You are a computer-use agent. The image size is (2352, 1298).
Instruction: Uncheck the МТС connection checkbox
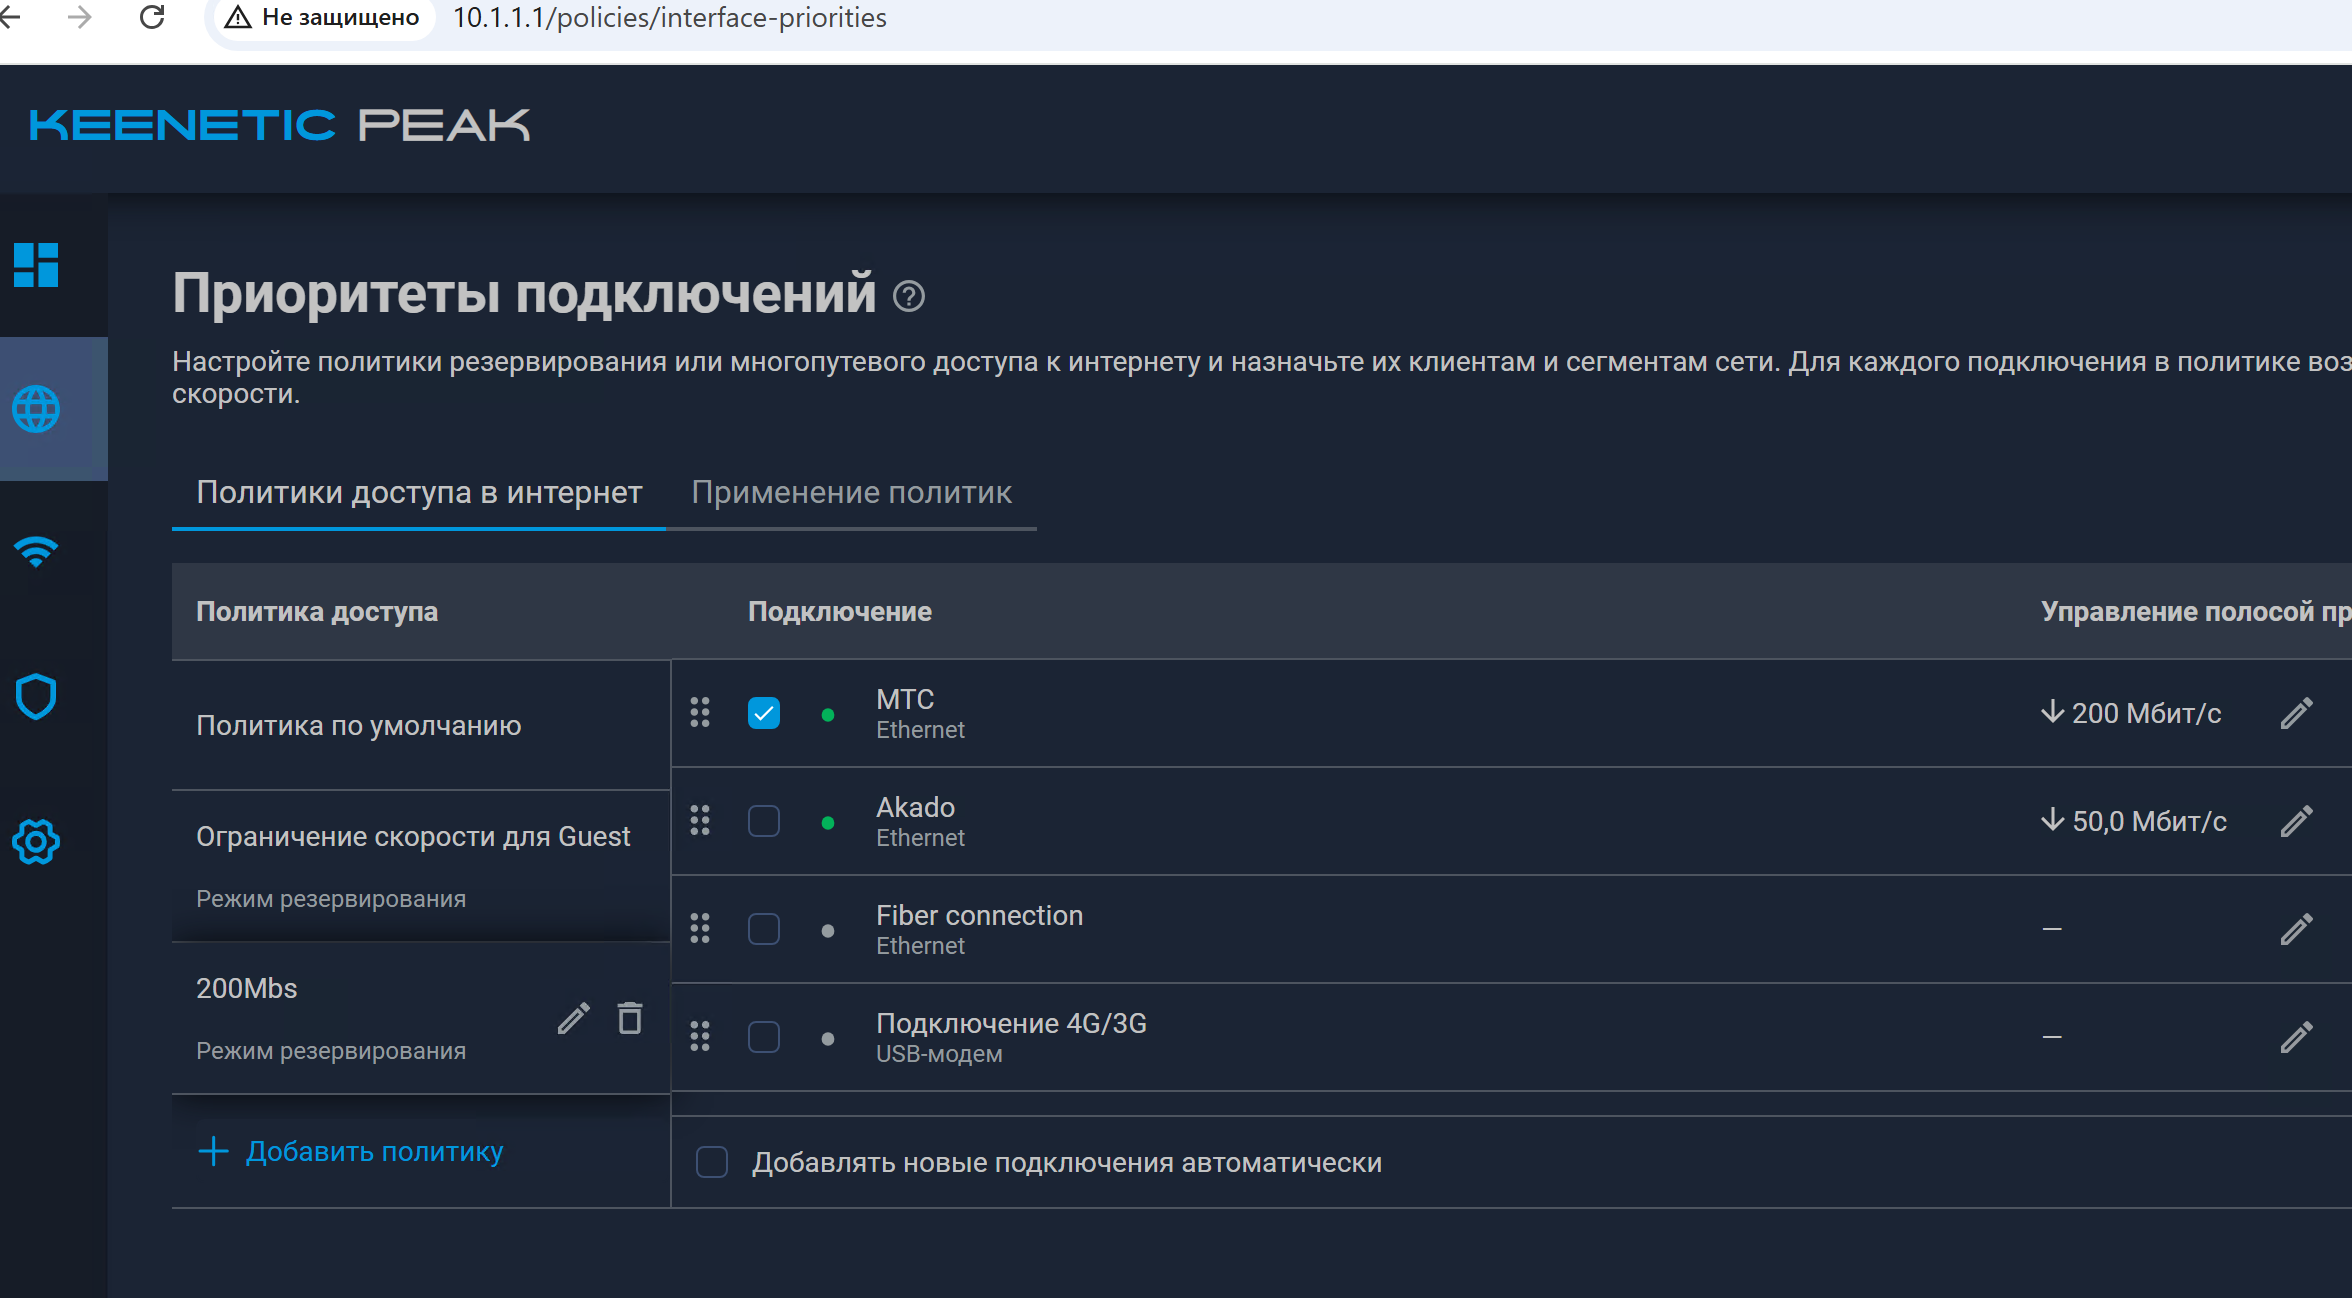tap(764, 713)
